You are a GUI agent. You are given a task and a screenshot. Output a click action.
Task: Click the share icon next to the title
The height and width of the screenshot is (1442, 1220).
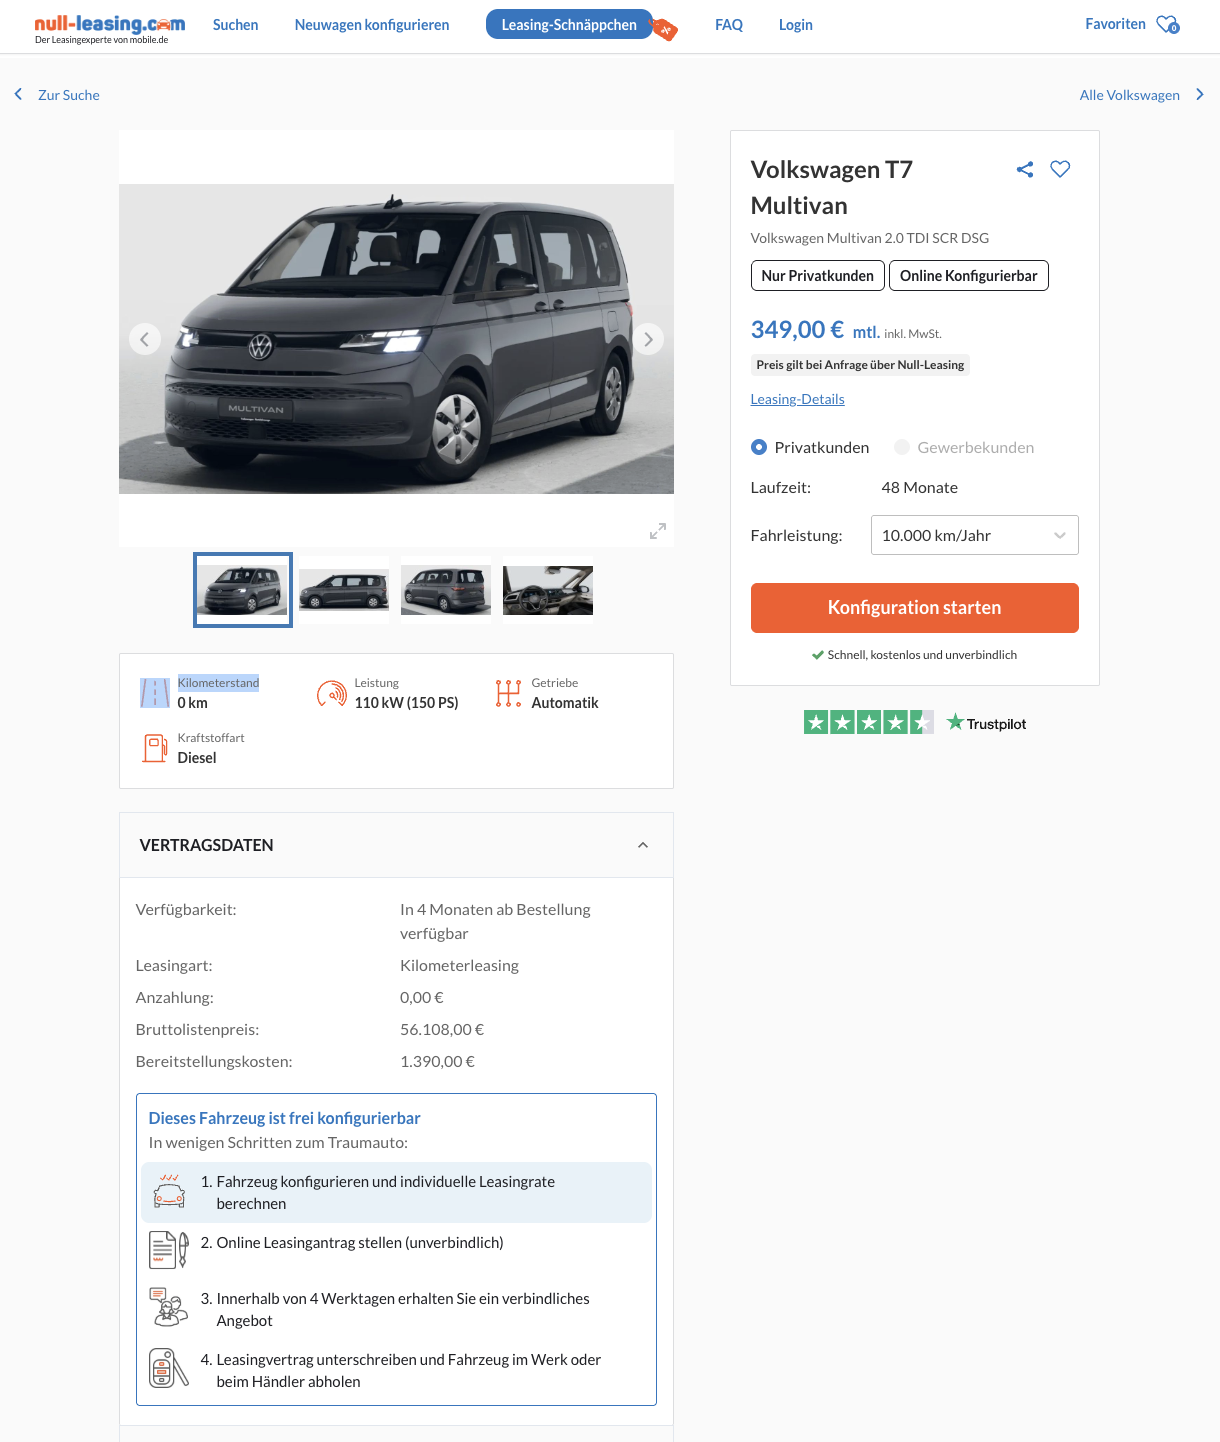1024,169
